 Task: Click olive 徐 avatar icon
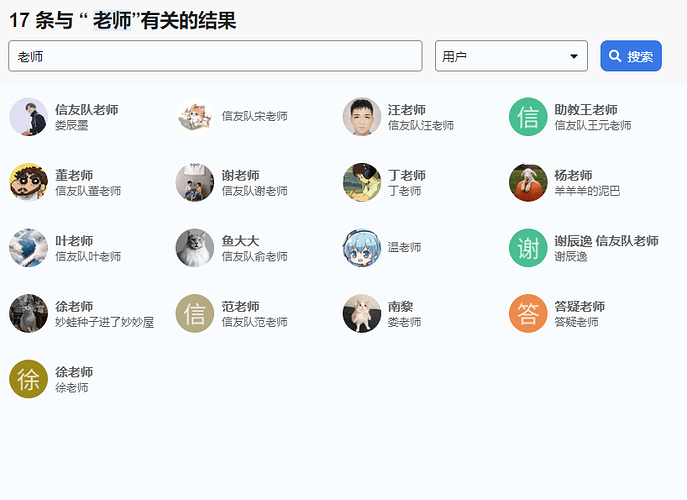click(28, 379)
